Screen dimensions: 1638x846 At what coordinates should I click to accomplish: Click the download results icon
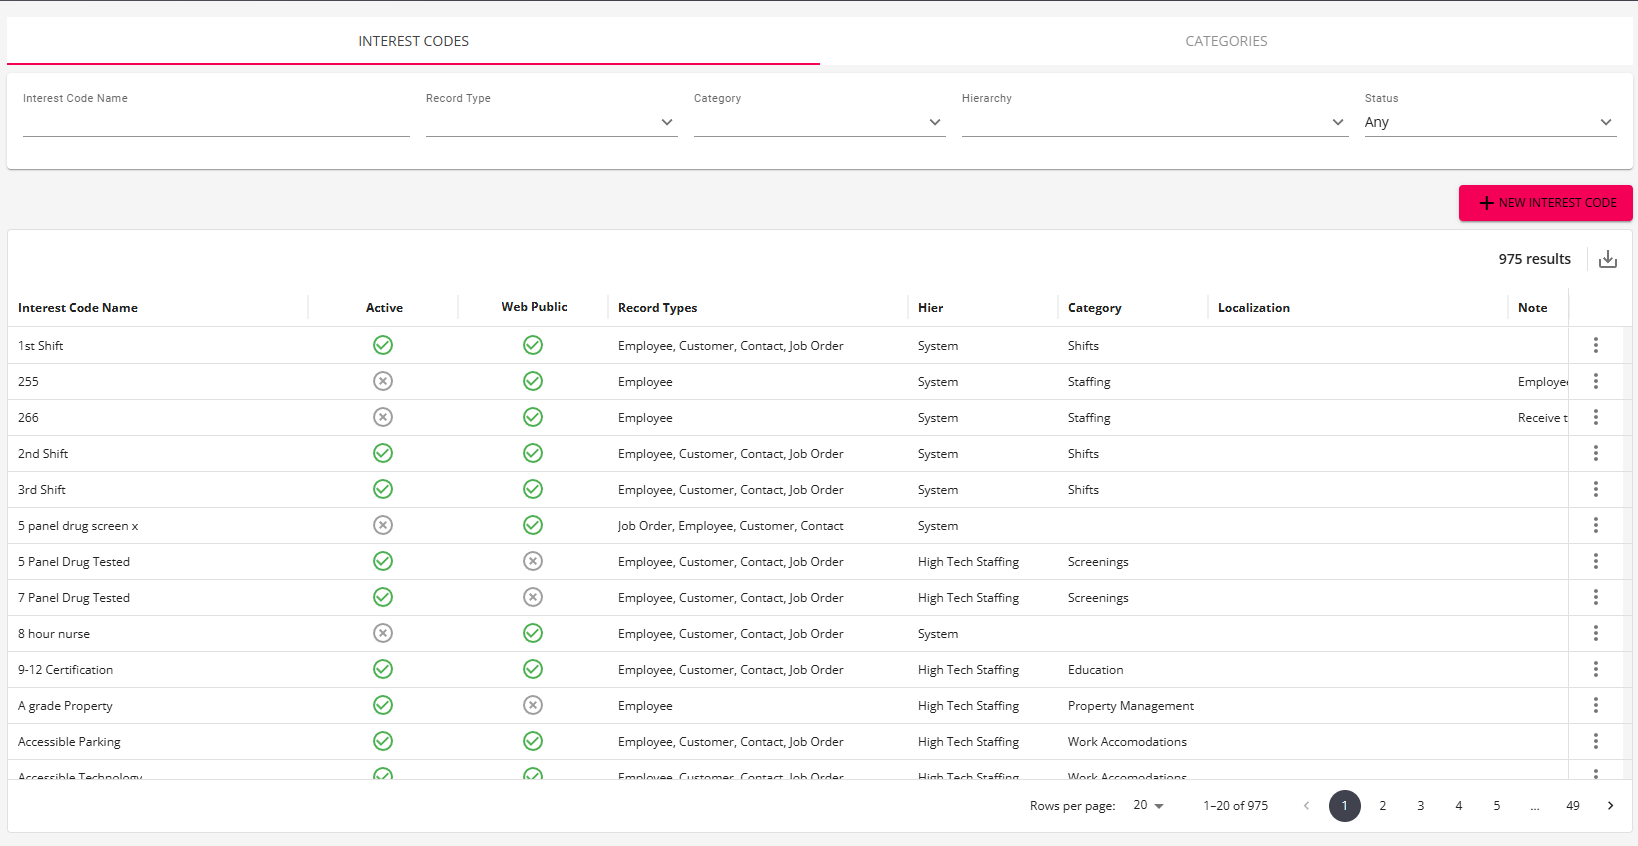1607,259
